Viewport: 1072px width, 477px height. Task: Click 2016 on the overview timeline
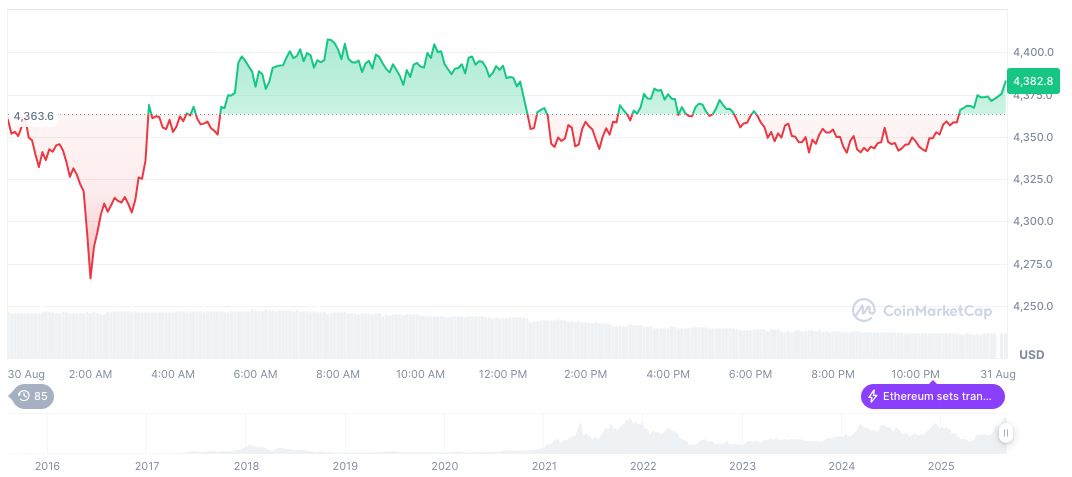point(47,466)
